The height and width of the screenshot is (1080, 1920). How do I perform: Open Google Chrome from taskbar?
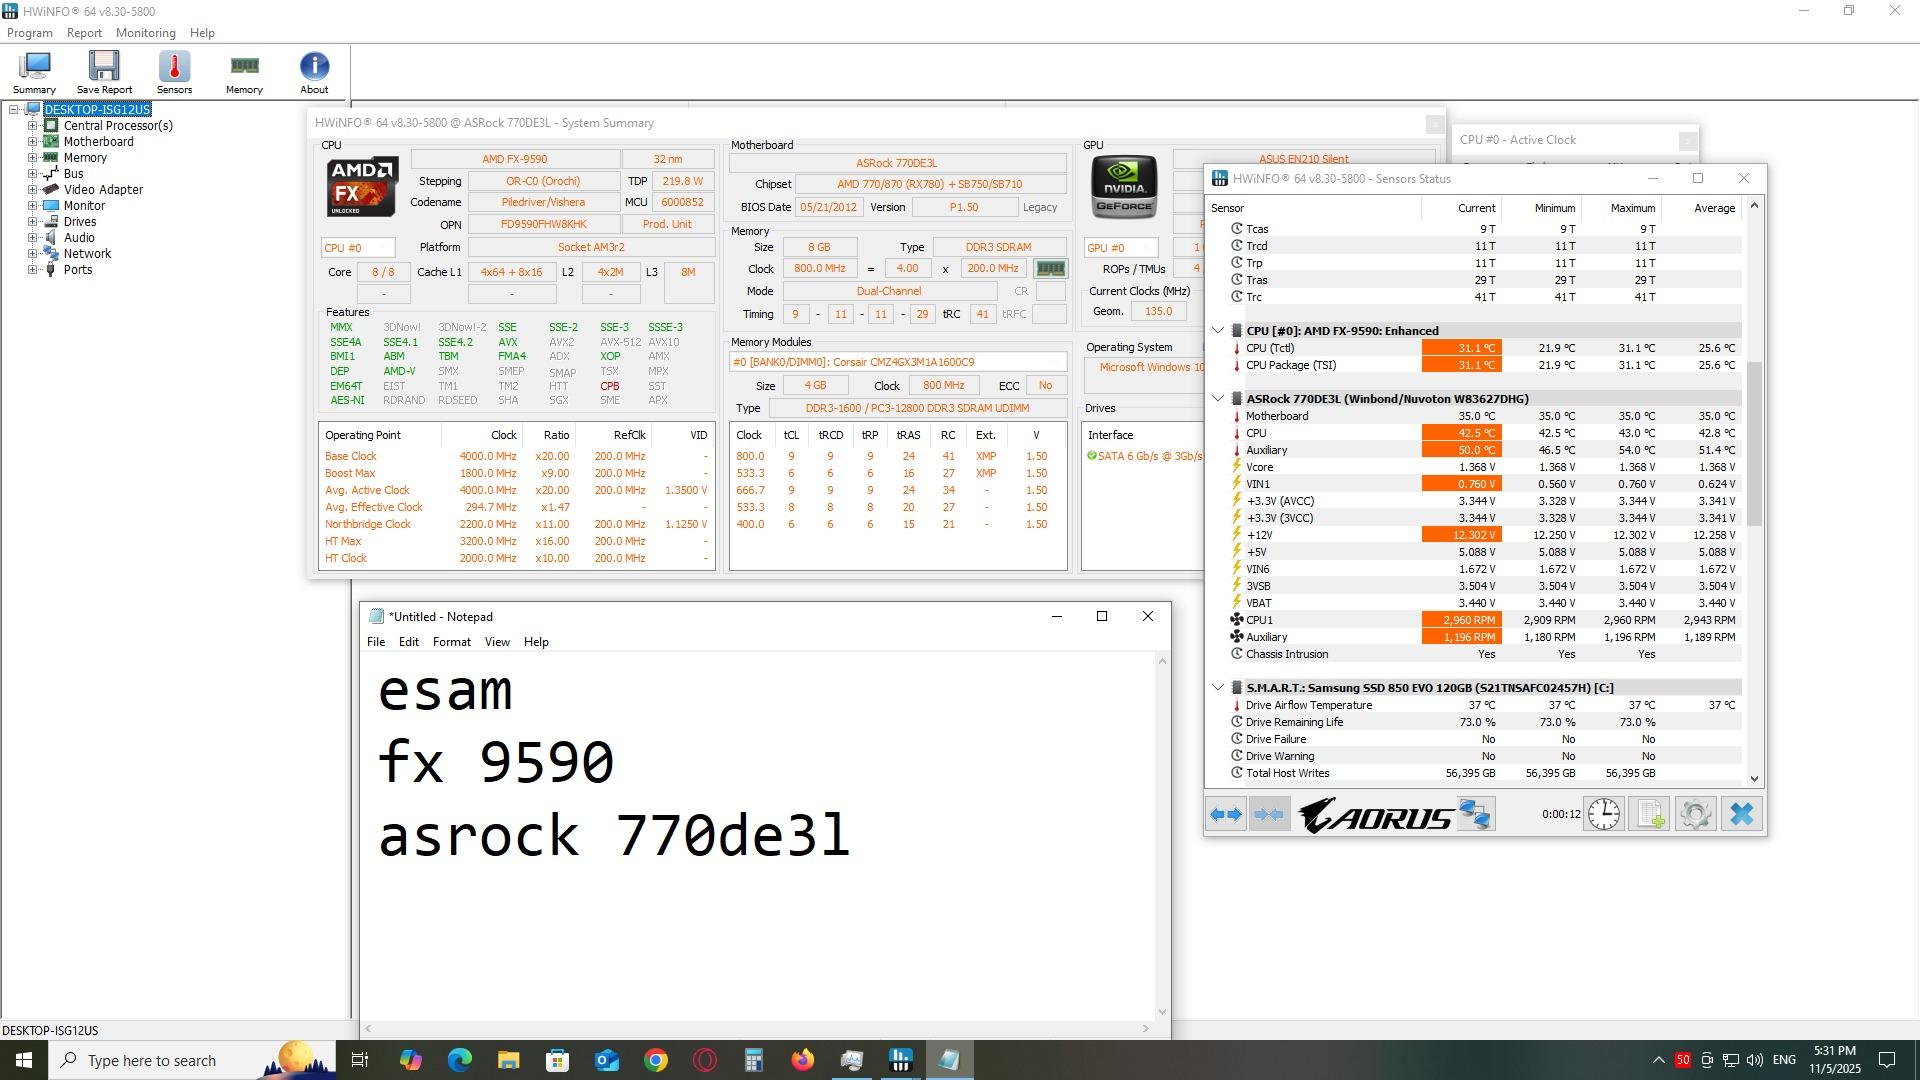click(x=656, y=1060)
